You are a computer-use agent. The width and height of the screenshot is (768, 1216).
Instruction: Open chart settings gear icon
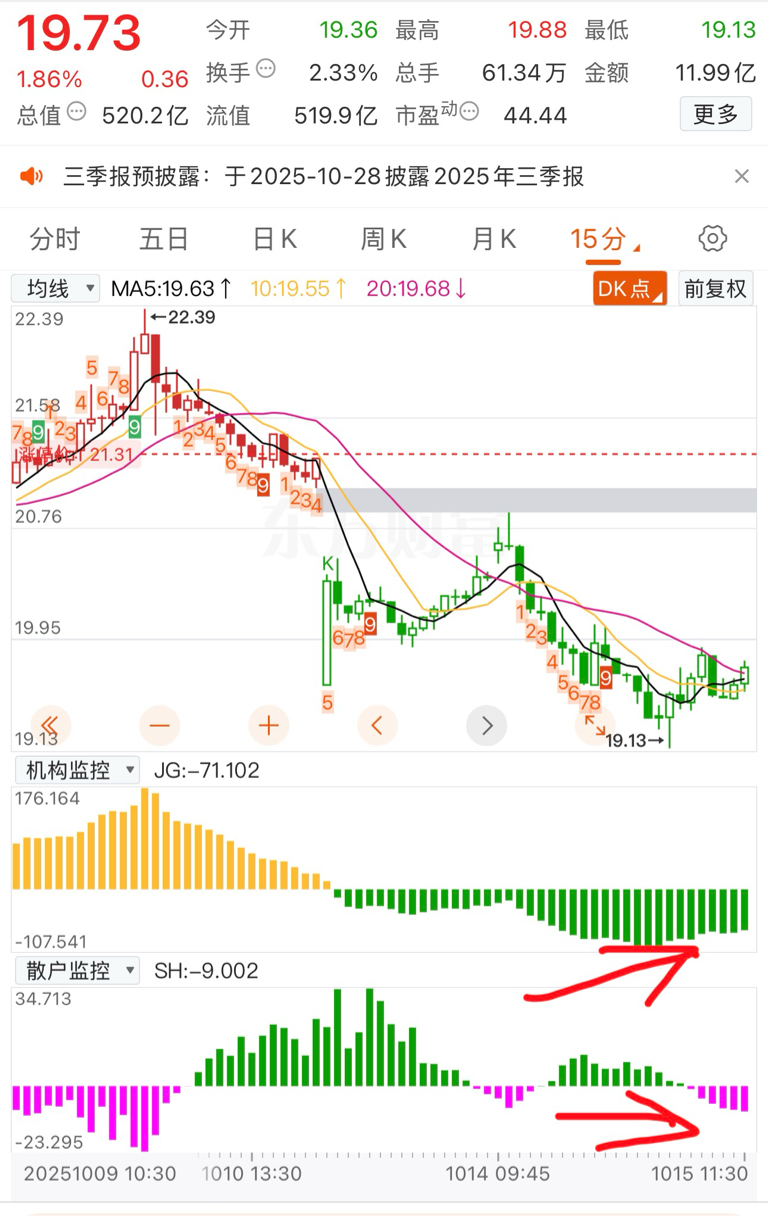pyautogui.click(x=712, y=239)
